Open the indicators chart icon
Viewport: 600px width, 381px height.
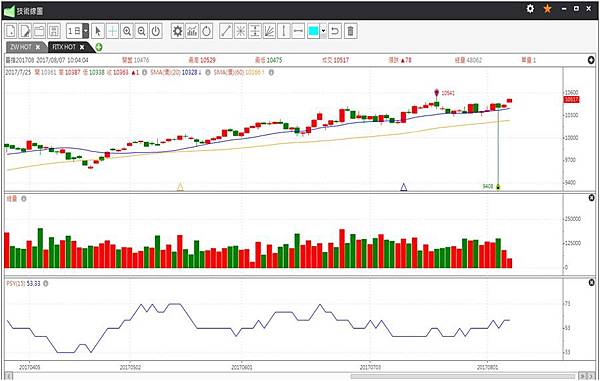point(192,31)
